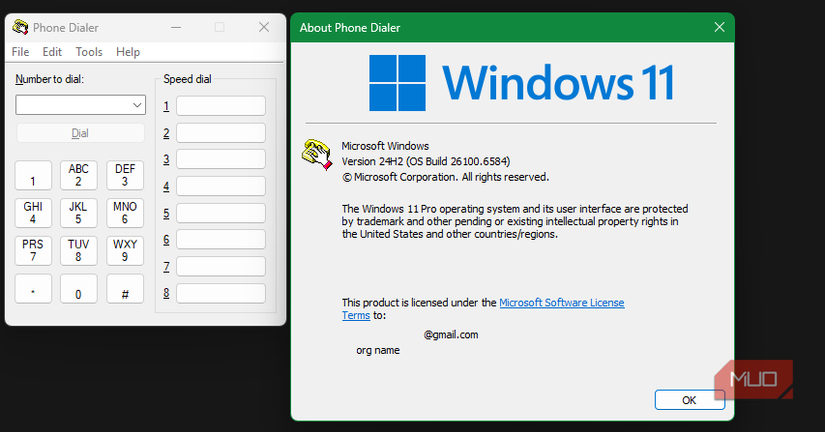The height and width of the screenshot is (432, 825).
Task: Tap the star keypad key
Action: point(33,288)
